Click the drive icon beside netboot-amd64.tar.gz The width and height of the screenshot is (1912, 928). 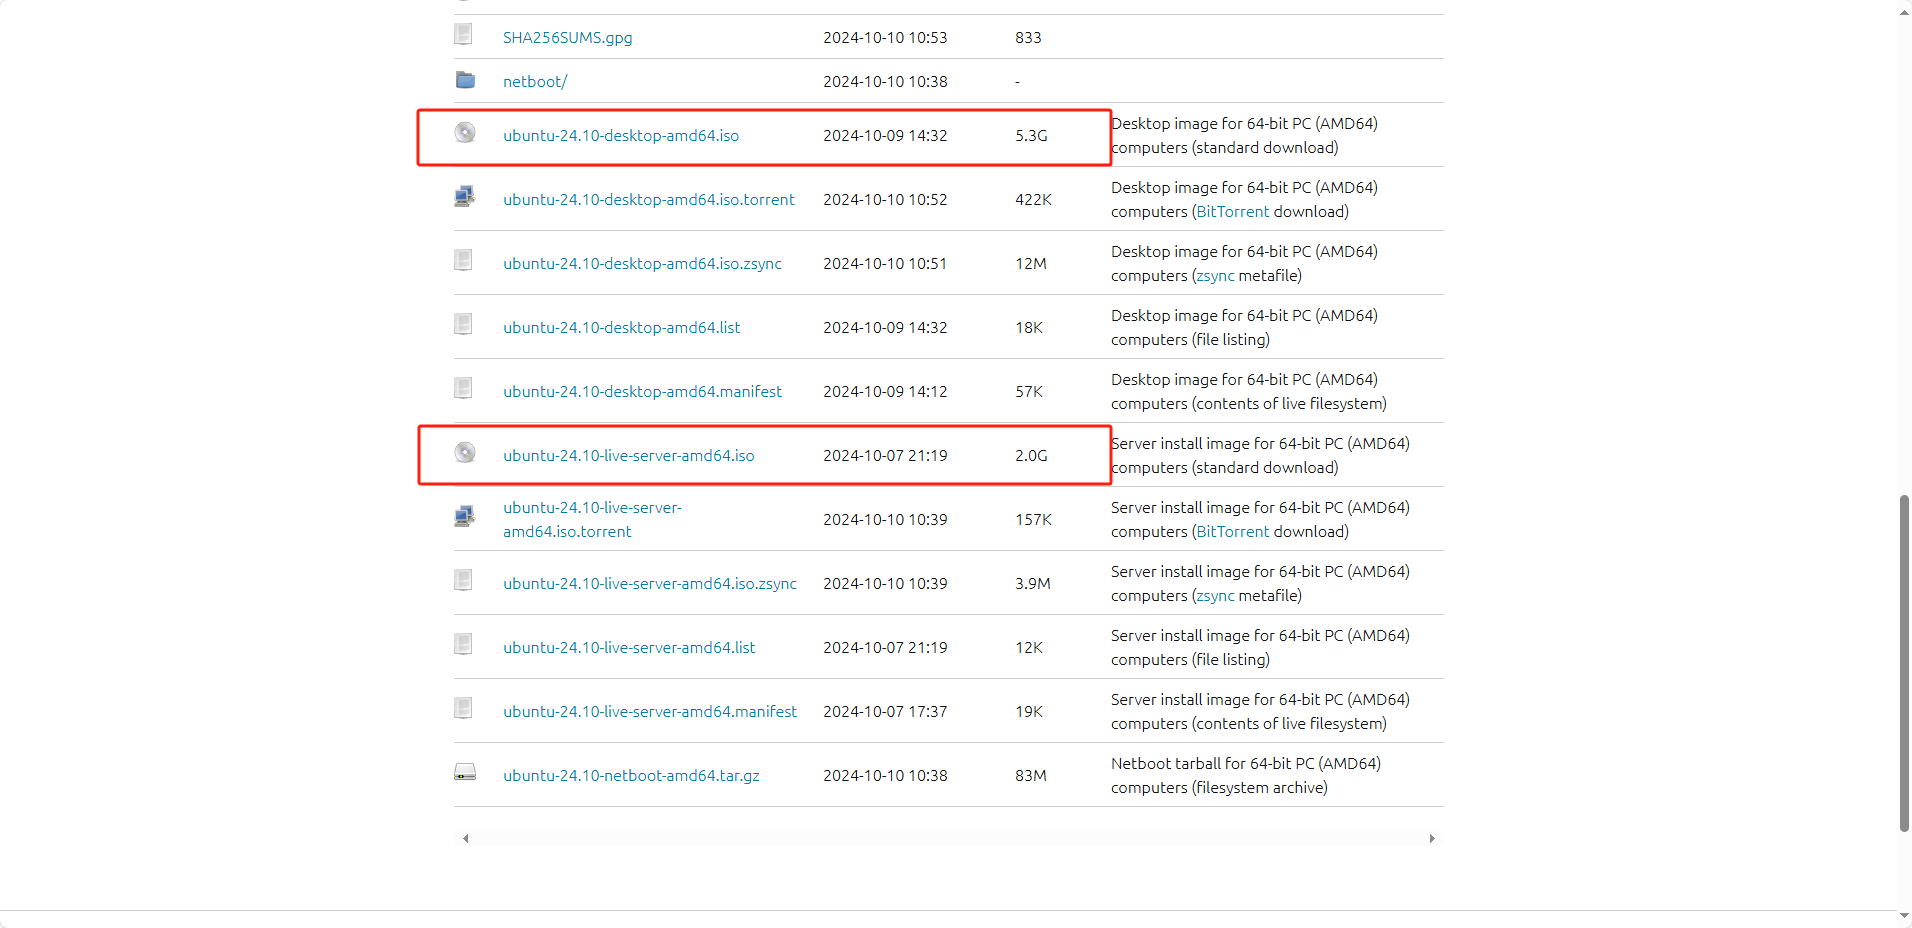coord(465,773)
